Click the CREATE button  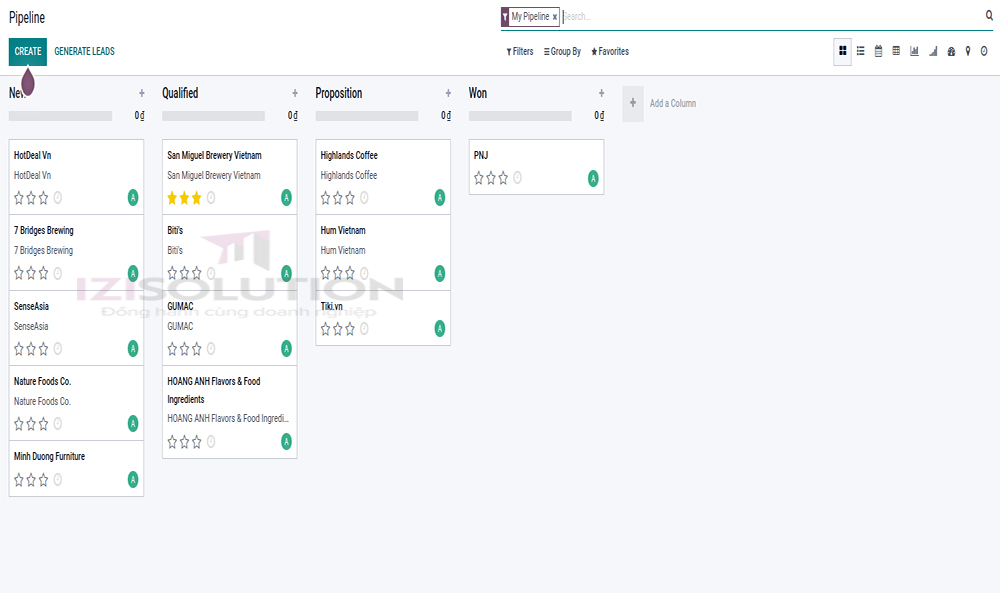[x=27, y=51]
